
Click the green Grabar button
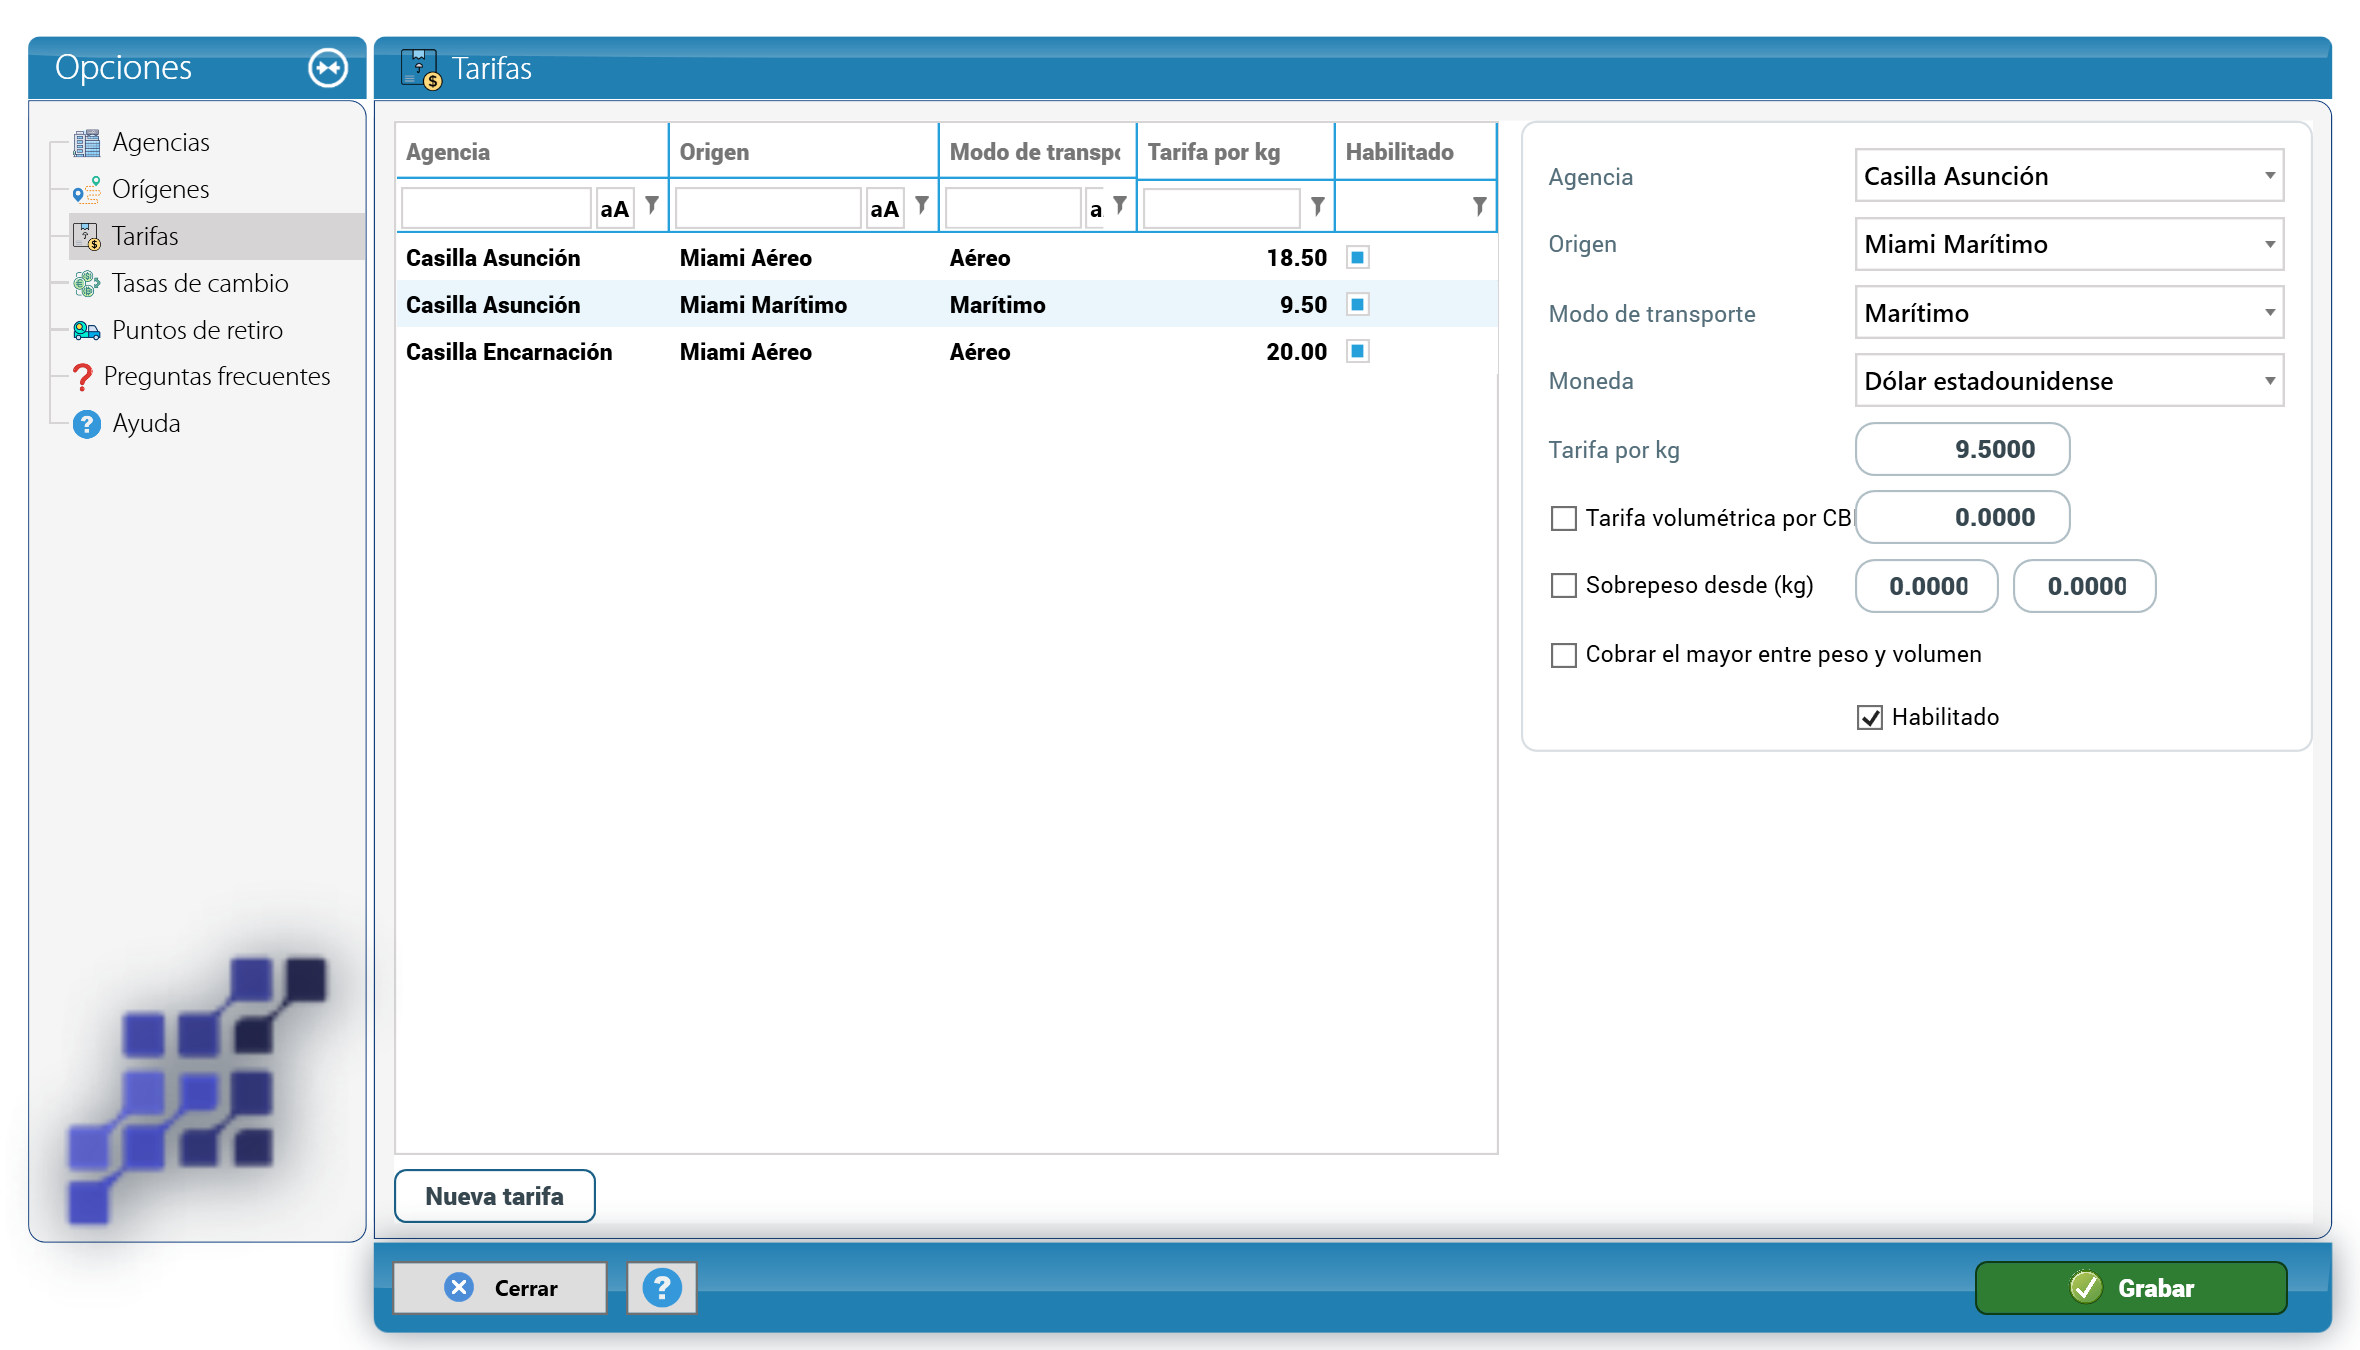2131,1288
